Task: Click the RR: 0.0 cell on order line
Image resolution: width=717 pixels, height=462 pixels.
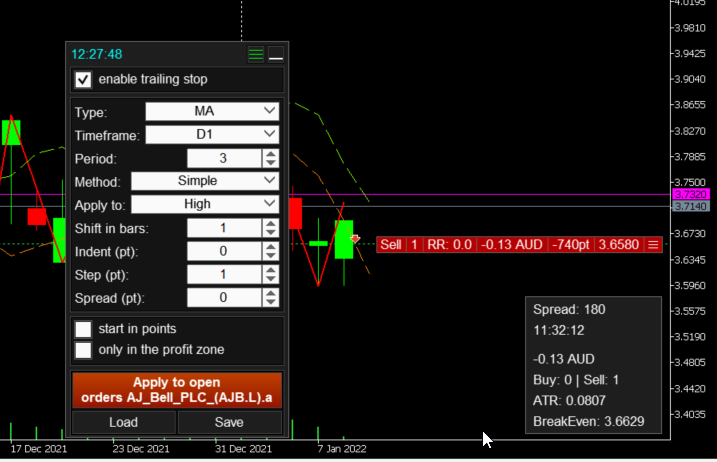Action: click(449, 245)
